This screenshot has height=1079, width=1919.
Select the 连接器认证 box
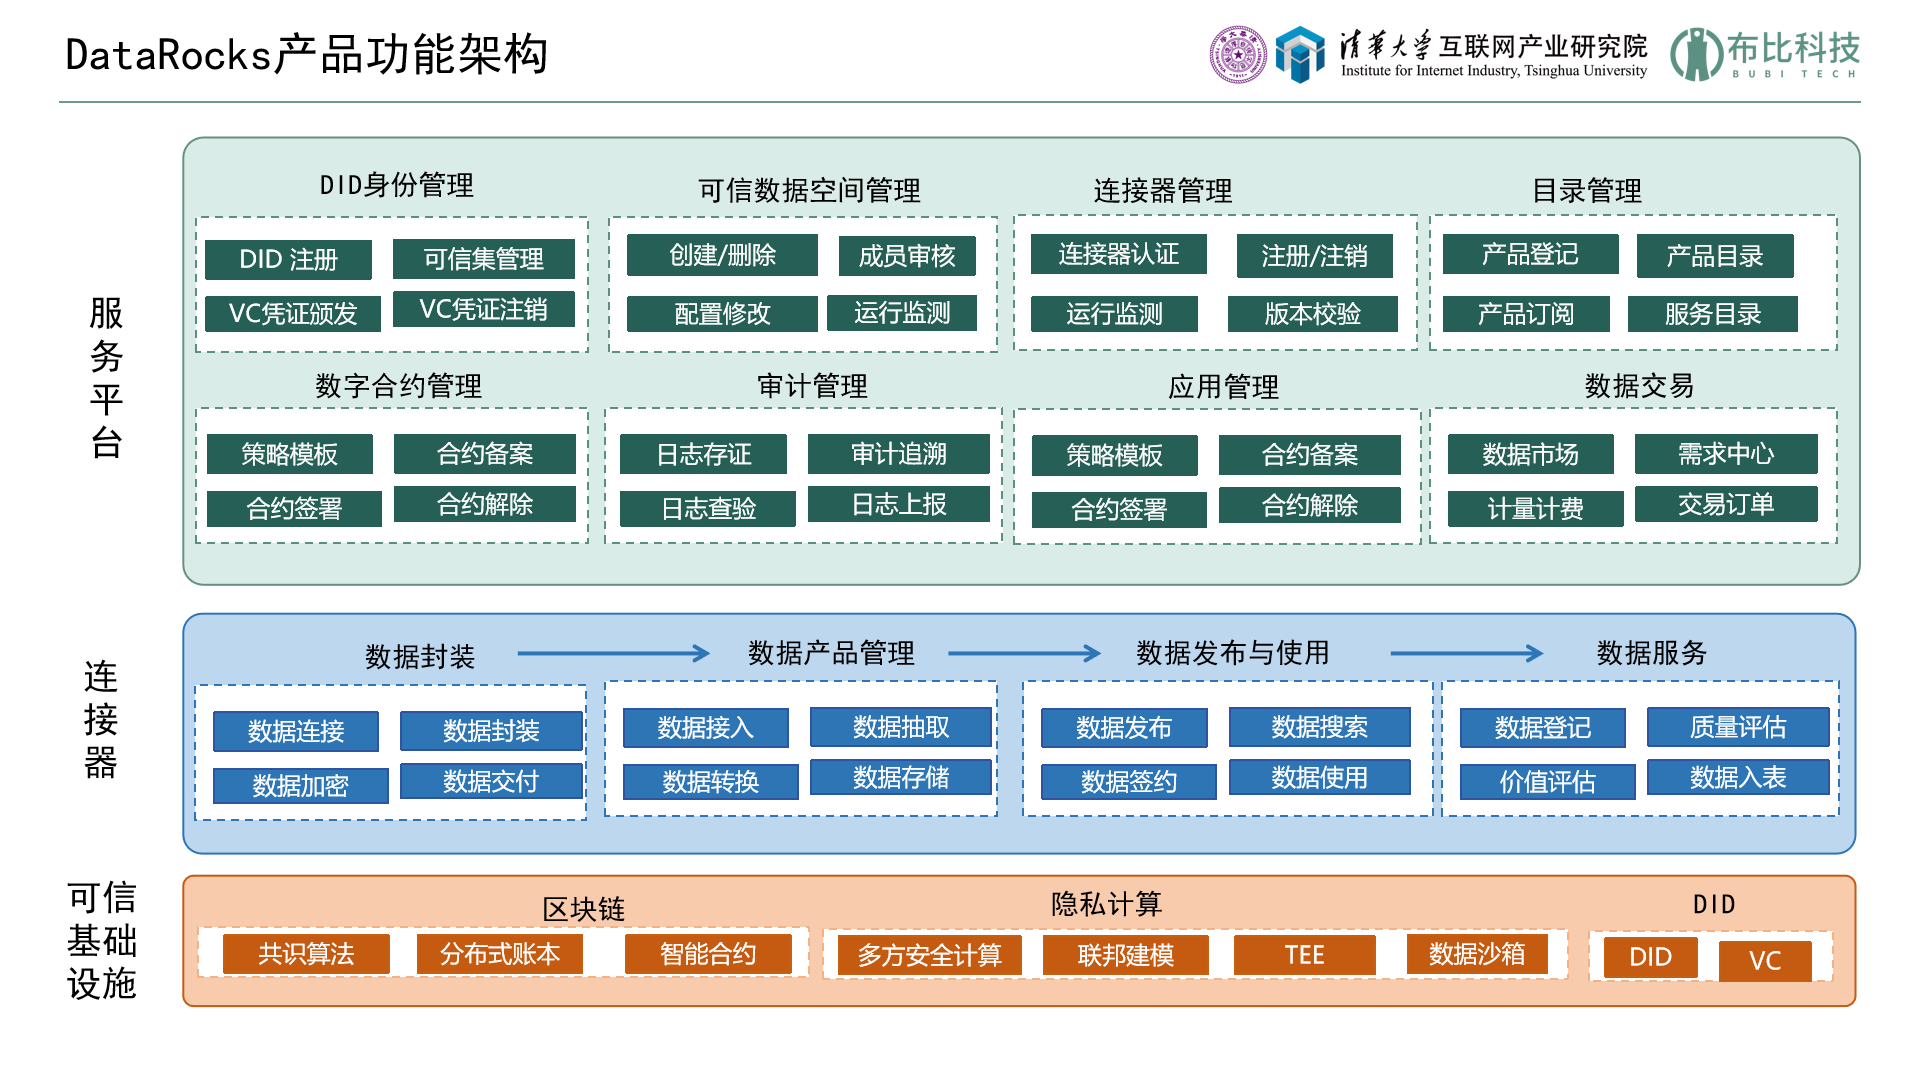click(1118, 255)
